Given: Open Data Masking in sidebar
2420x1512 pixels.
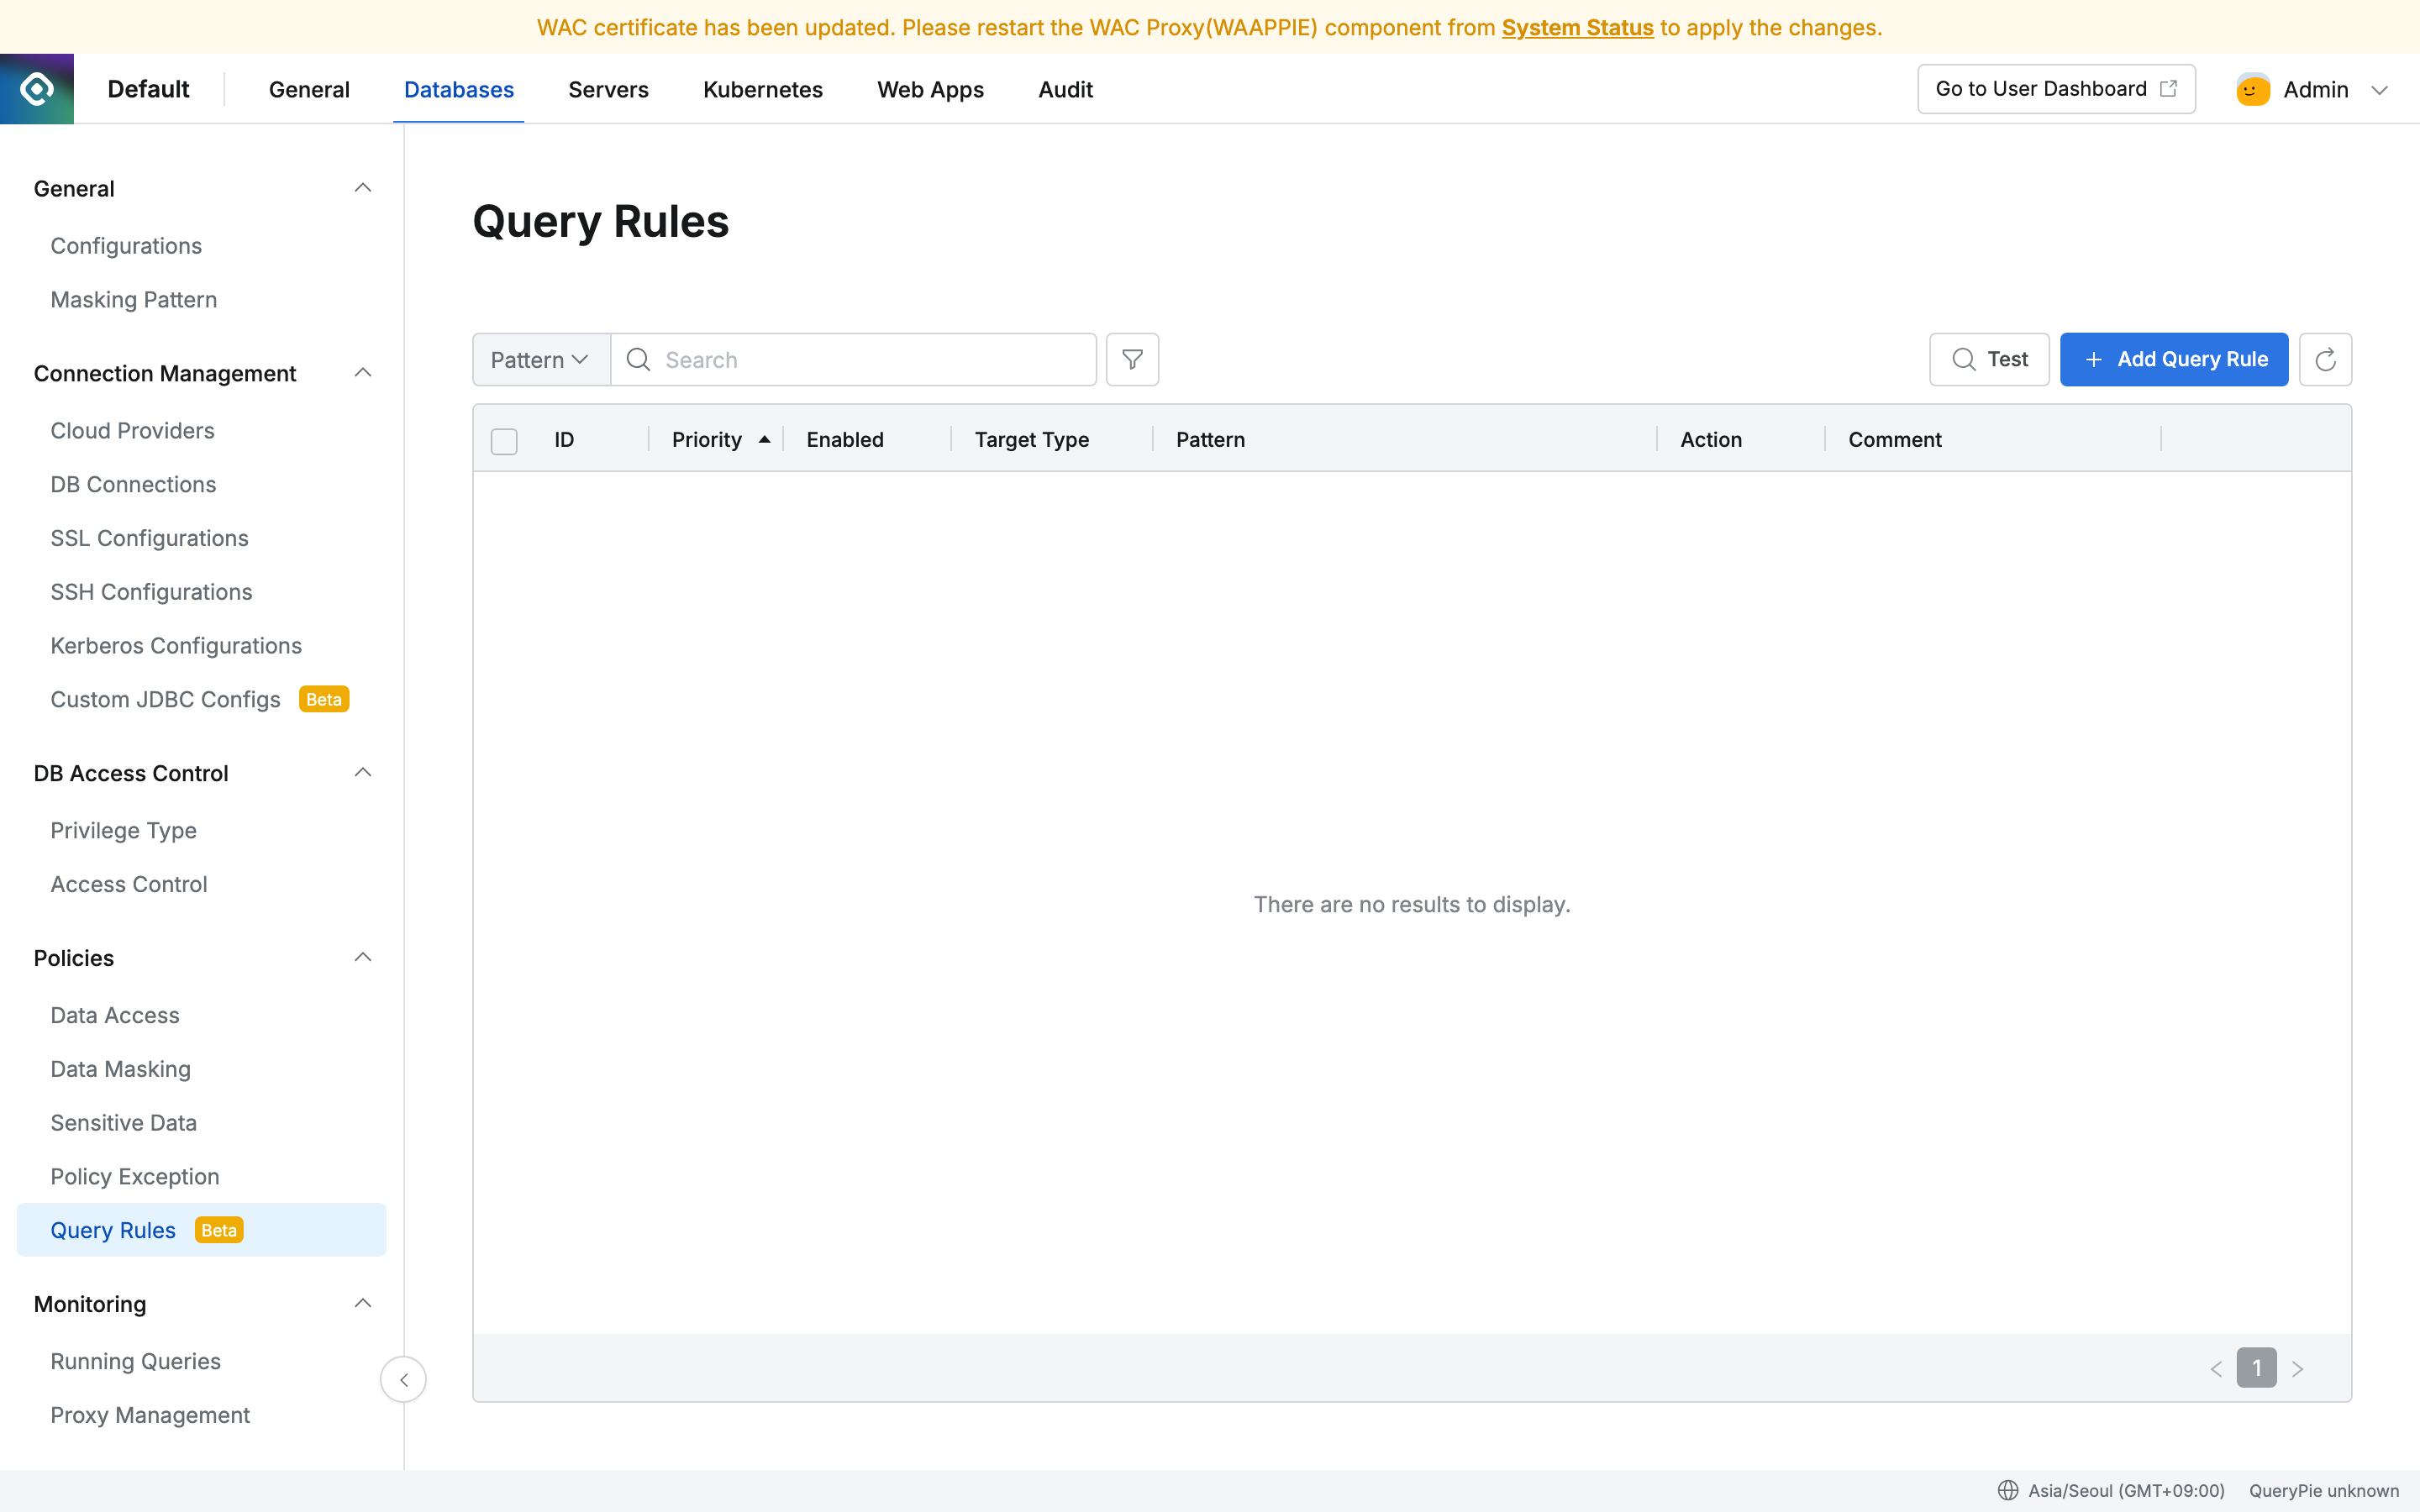Looking at the screenshot, I should coord(120,1069).
